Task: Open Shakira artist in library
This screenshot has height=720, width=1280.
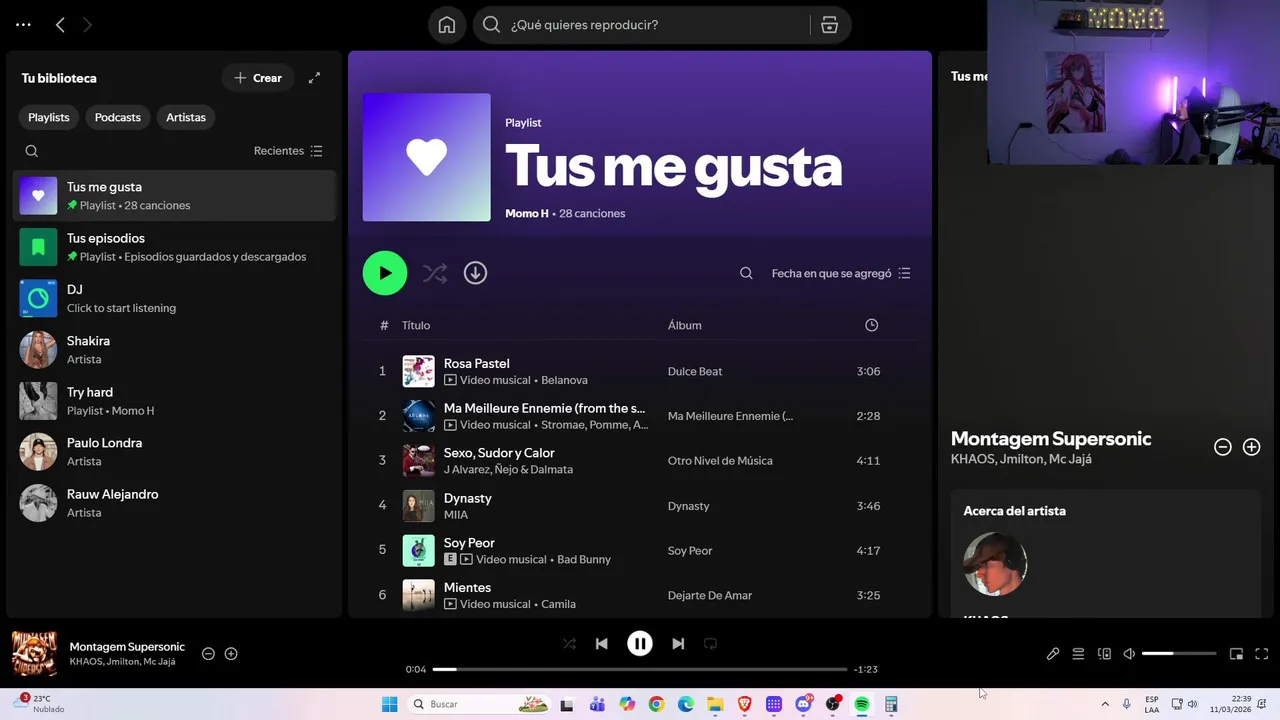Action: pyautogui.click(x=175, y=350)
